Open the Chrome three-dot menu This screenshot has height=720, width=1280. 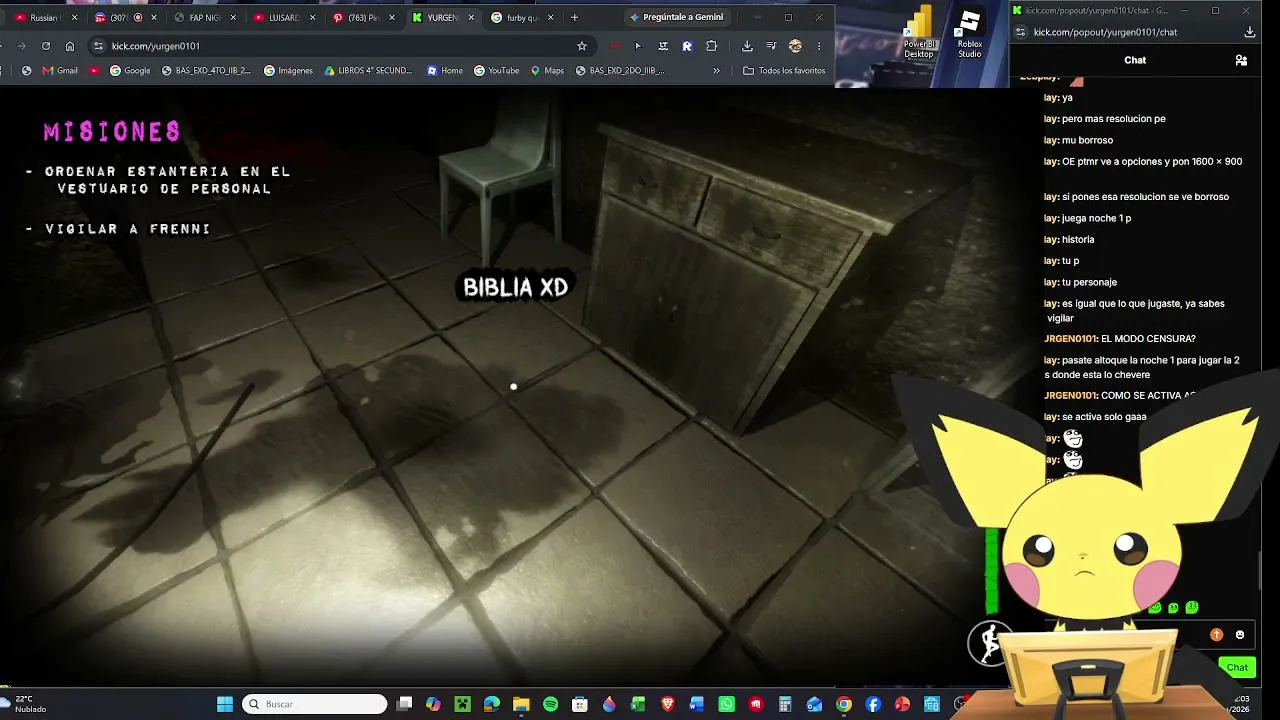pyautogui.click(x=819, y=46)
